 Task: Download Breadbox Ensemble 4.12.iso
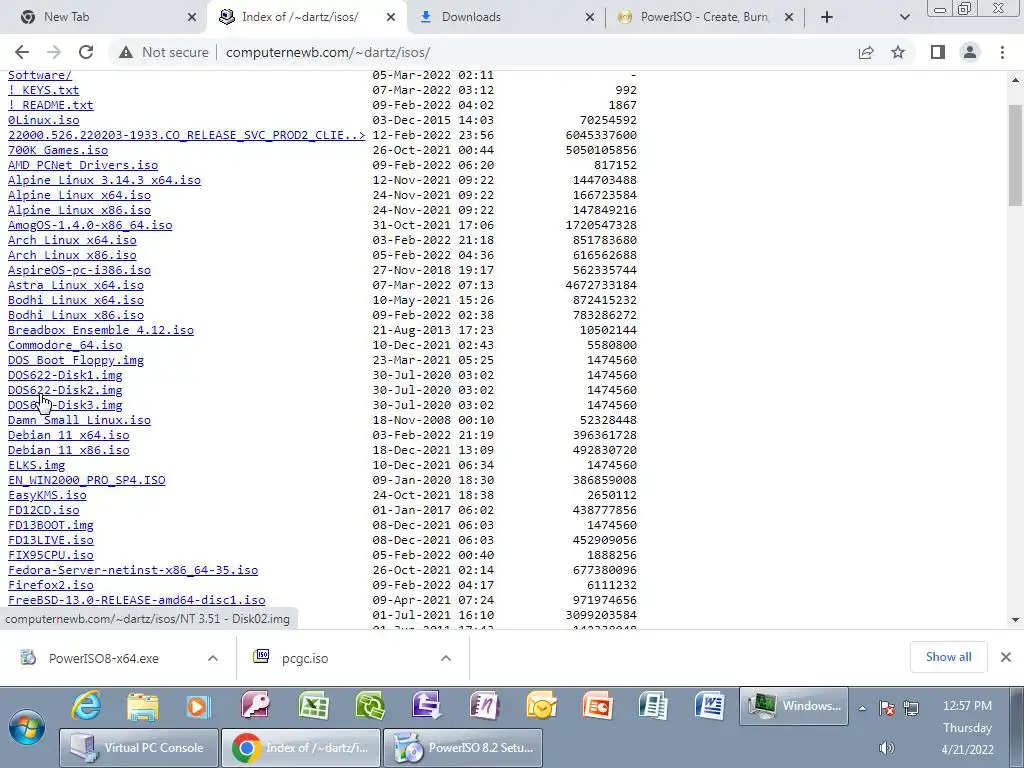[x=101, y=330]
